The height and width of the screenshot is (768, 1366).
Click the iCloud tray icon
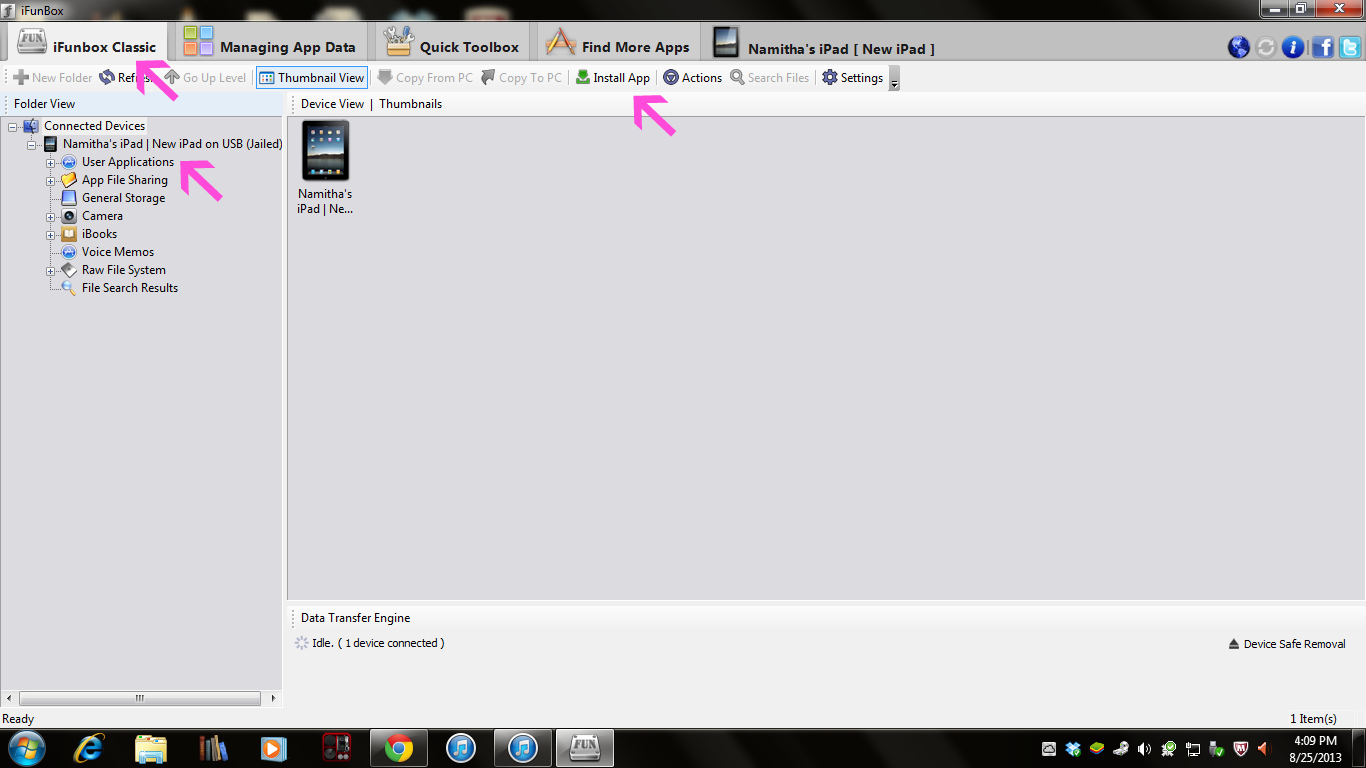(1049, 748)
